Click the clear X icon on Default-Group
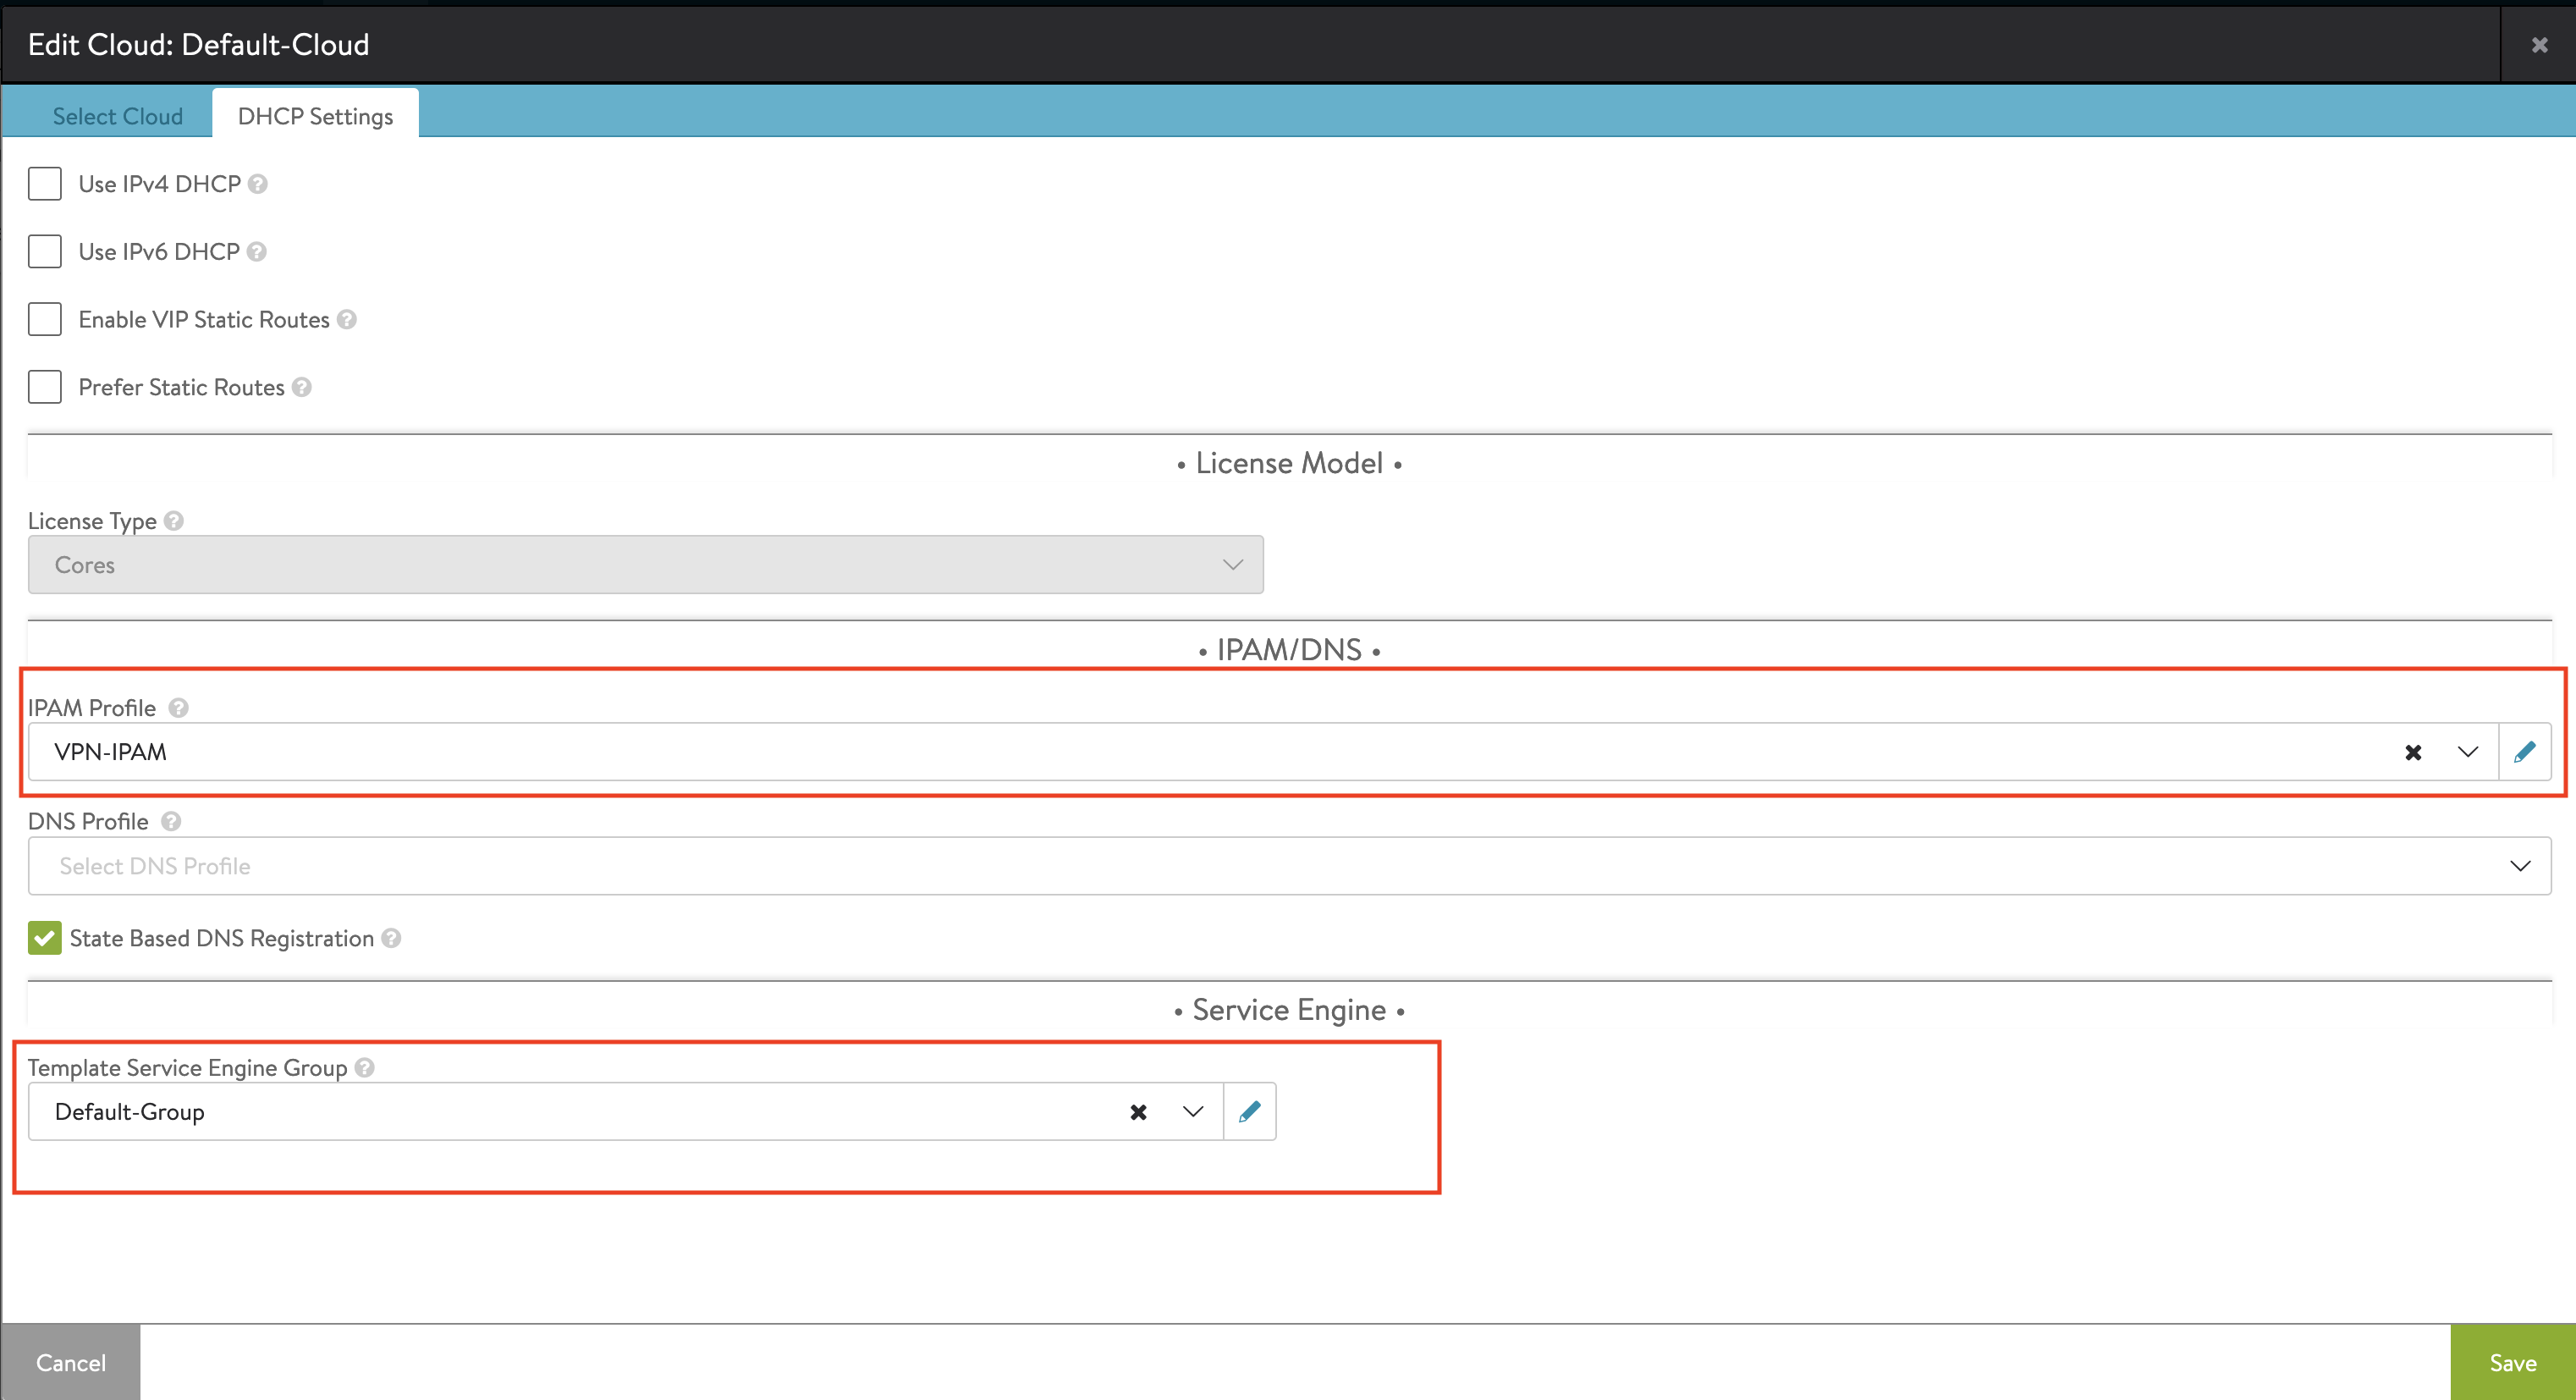Viewport: 2576px width, 1400px height. (1137, 1111)
